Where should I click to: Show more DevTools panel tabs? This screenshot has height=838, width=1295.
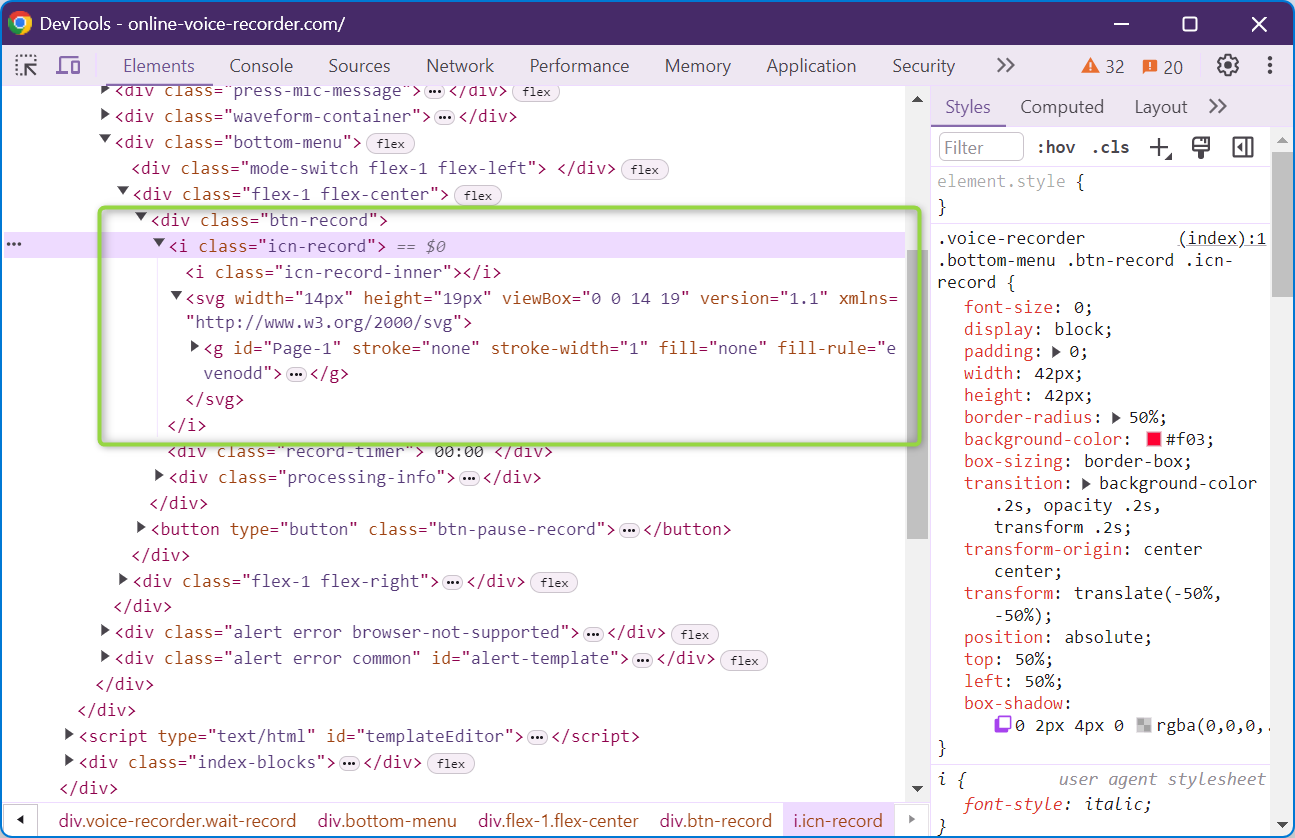coord(1005,66)
